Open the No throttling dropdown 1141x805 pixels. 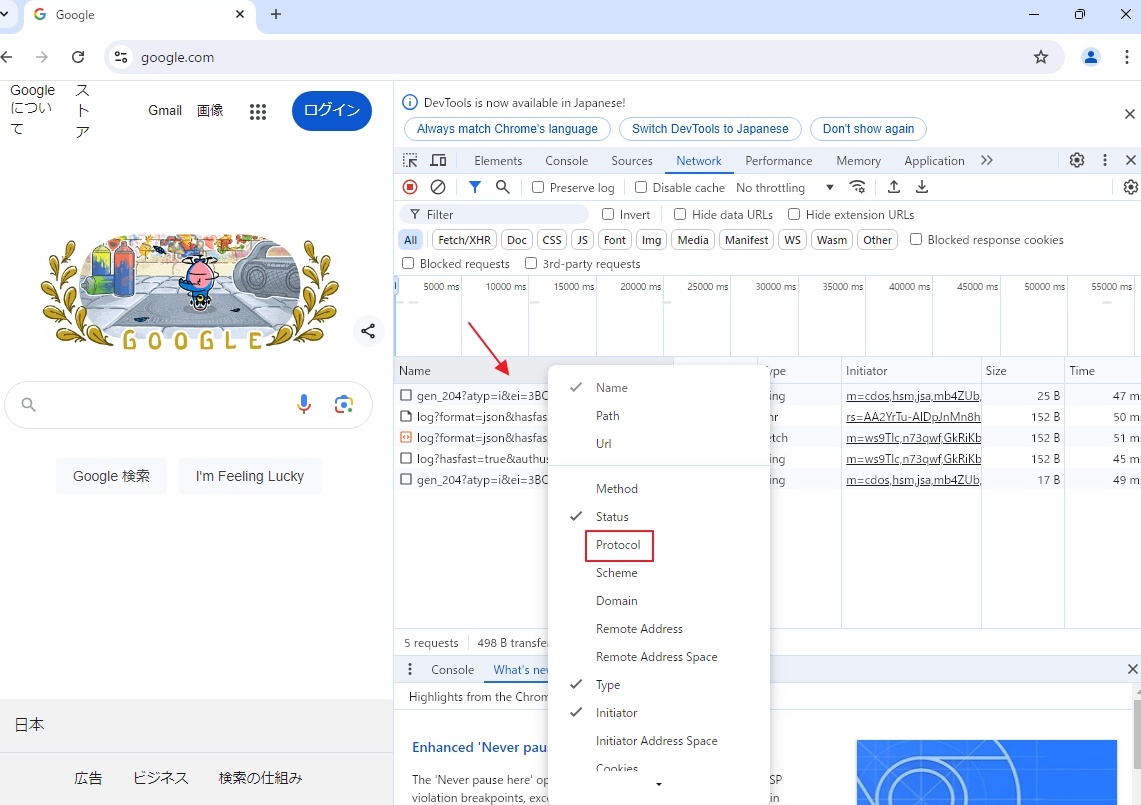tap(784, 187)
